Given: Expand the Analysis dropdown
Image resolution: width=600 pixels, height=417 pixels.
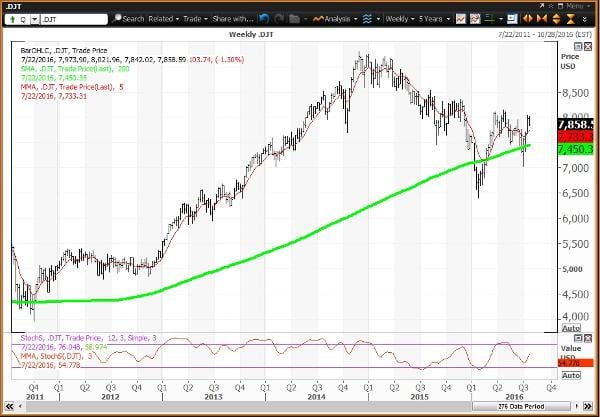Looking at the screenshot, I should click(333, 18).
